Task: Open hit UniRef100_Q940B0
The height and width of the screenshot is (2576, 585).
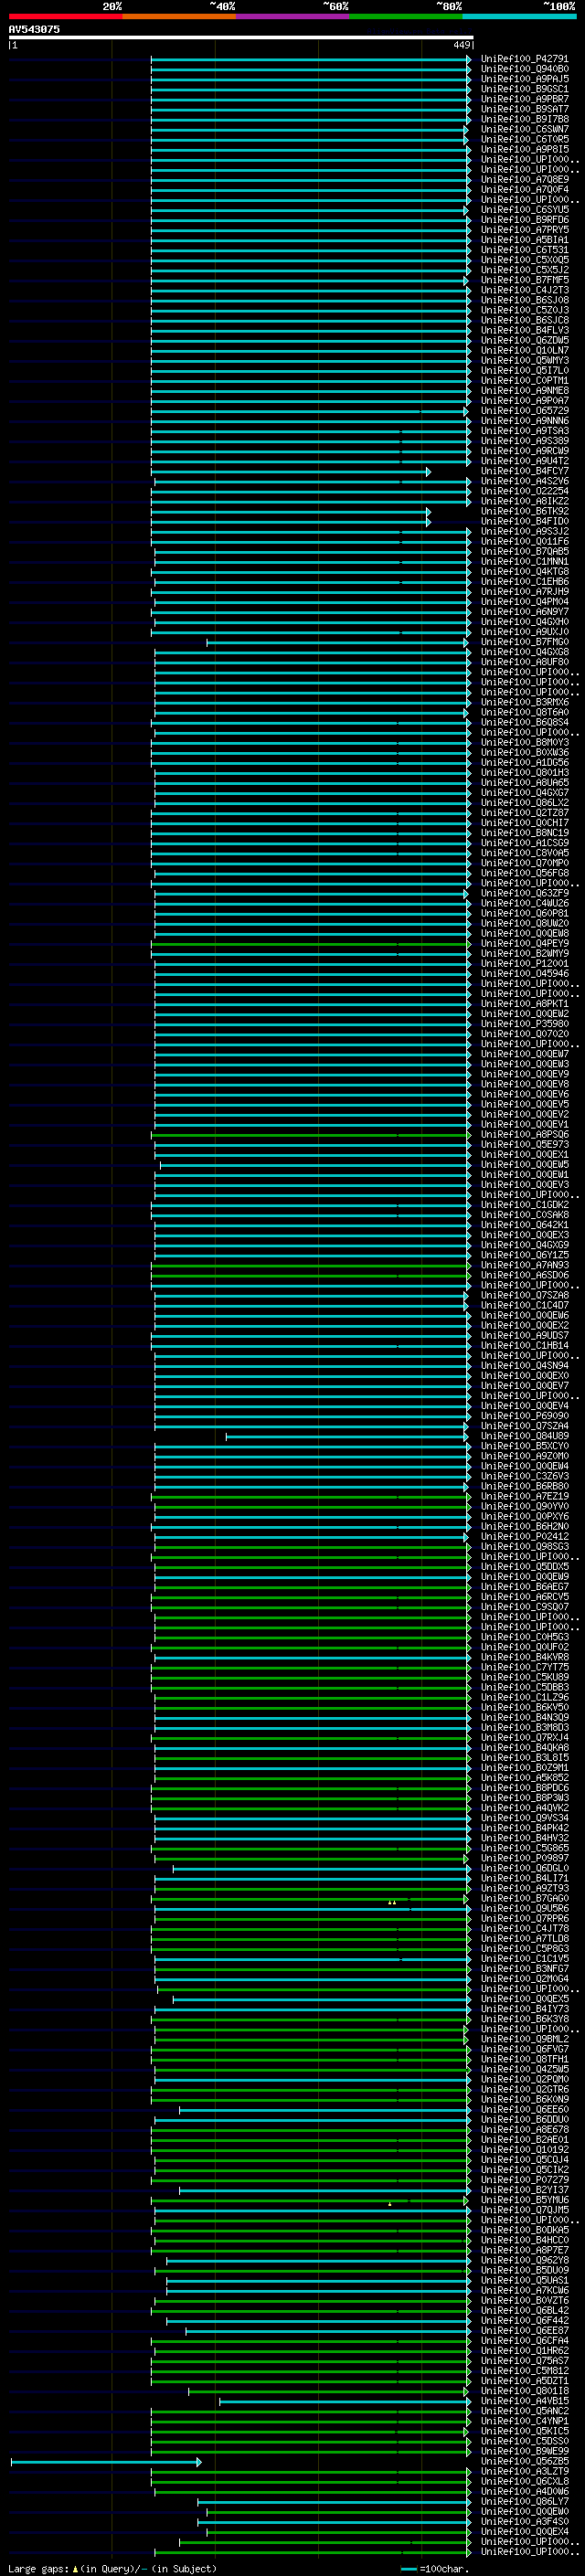Action: coord(524,69)
